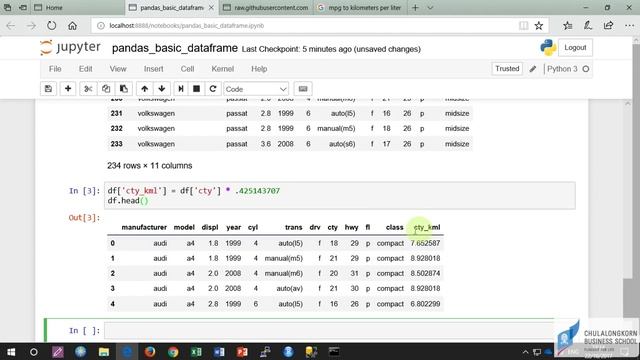640x360 pixels.
Task: Close the pandas_basic_dataframe tab
Action: point(211,7)
